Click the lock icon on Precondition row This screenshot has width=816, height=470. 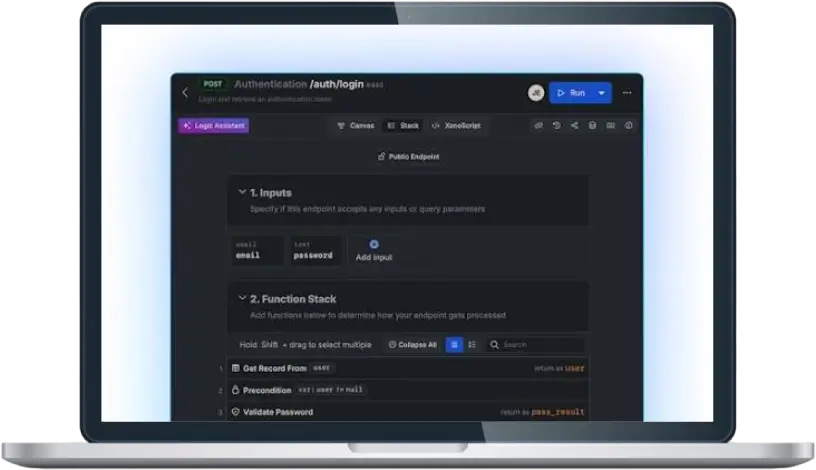pyautogui.click(x=236, y=389)
